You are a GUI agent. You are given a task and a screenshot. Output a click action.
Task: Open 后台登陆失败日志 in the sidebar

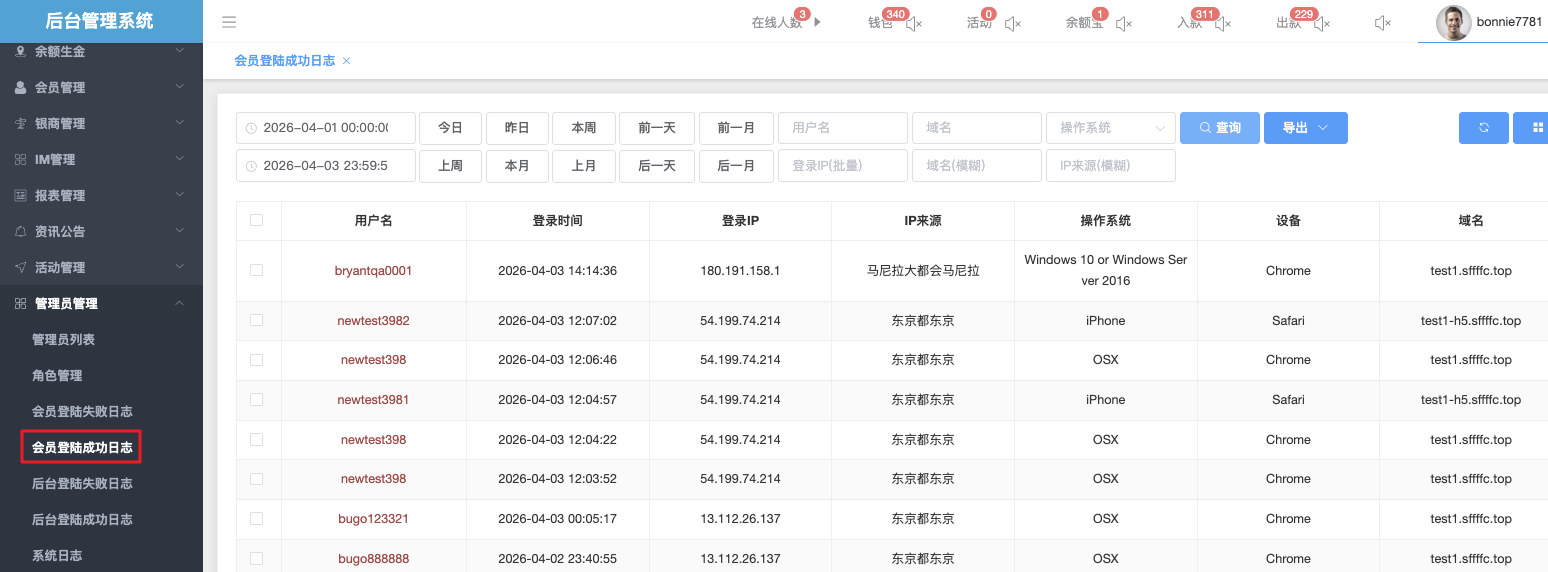click(82, 484)
